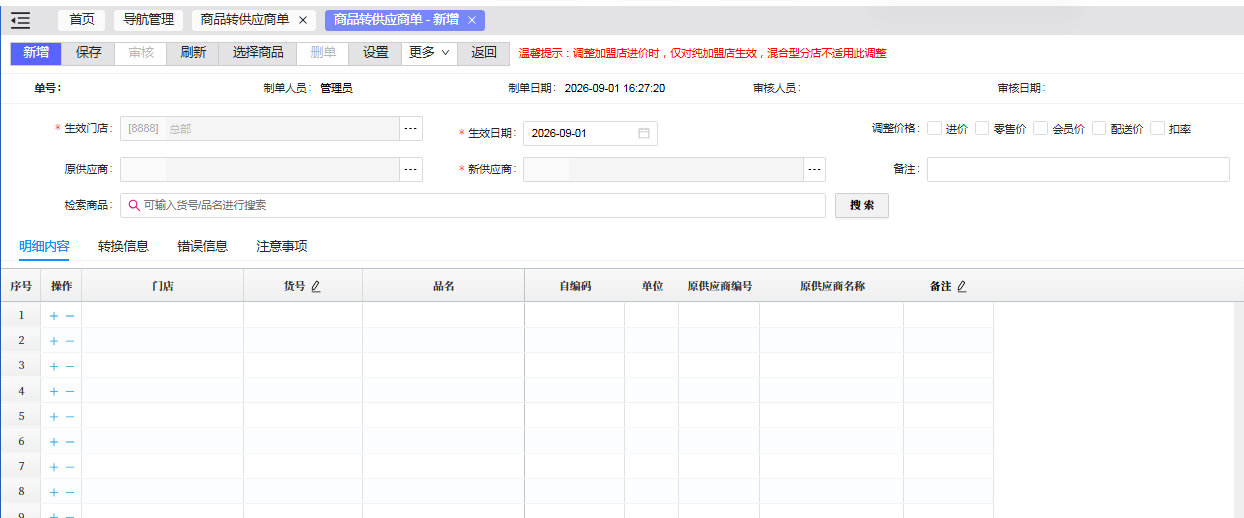Click the 原供应商名称 column header
The width and height of the screenshot is (1244, 518).
coord(832,286)
